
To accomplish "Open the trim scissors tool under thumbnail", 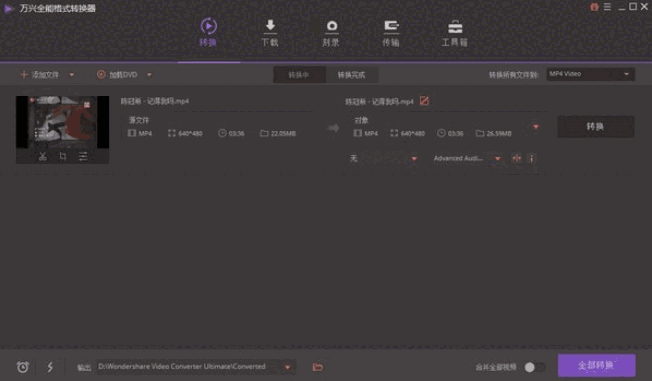I will pos(42,157).
